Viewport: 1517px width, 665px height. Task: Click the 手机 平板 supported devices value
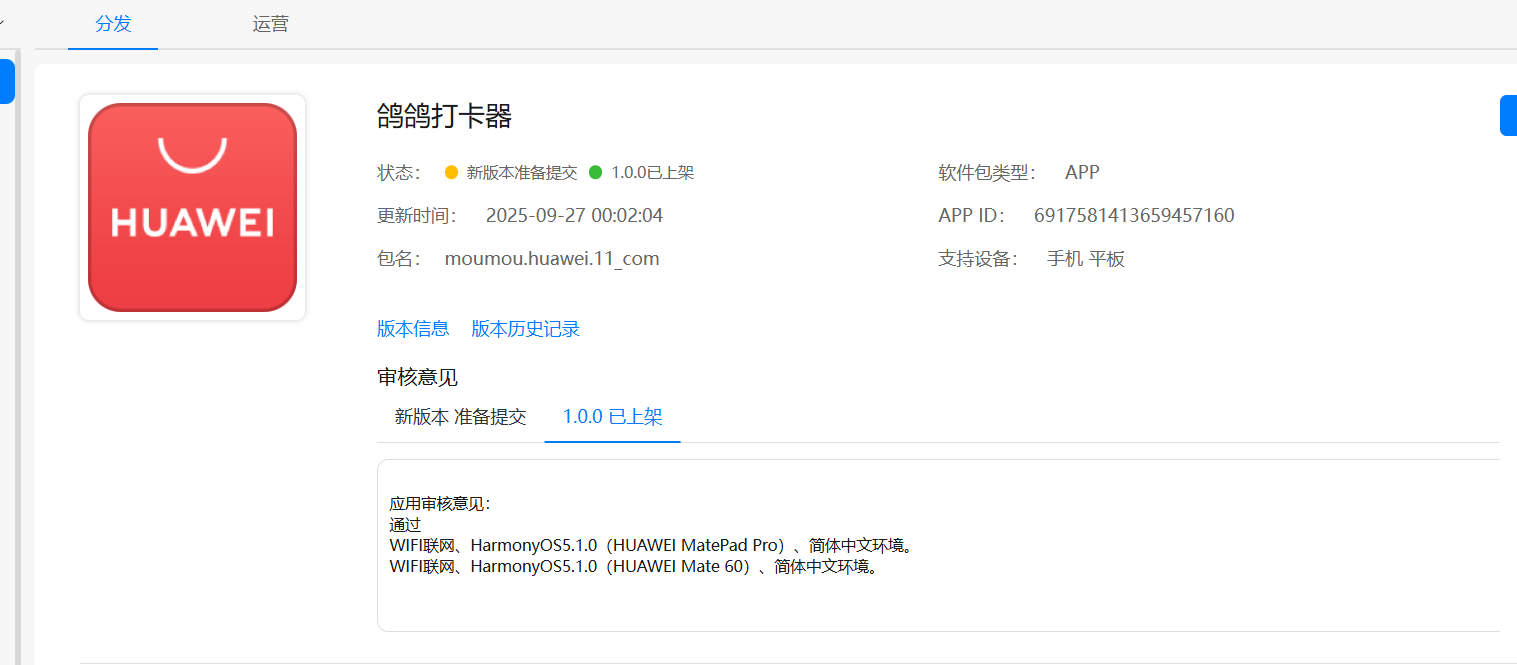click(x=1085, y=259)
